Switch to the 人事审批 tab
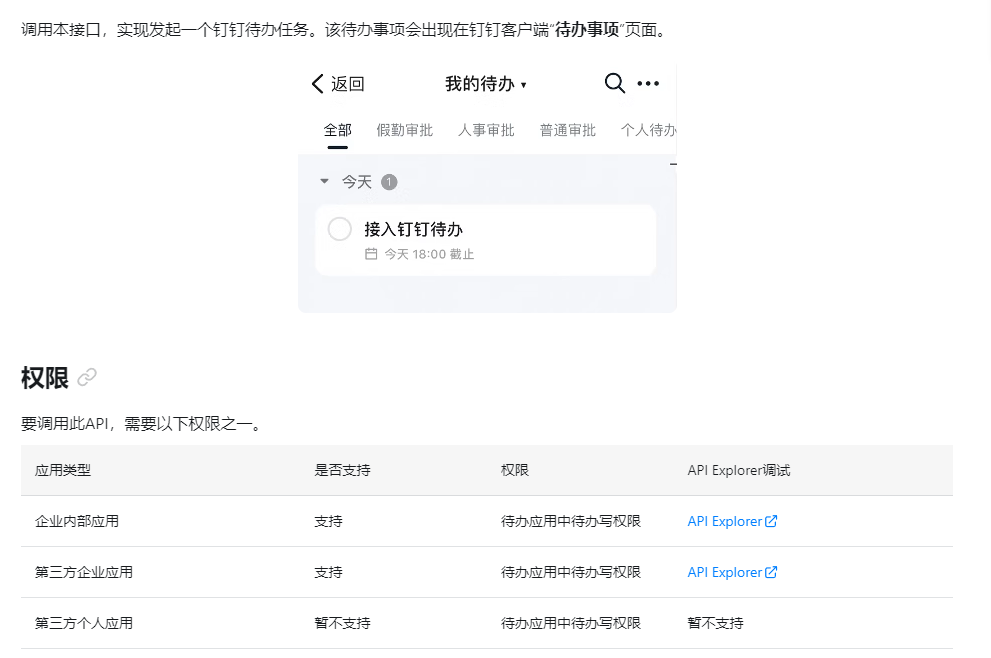 click(486, 130)
